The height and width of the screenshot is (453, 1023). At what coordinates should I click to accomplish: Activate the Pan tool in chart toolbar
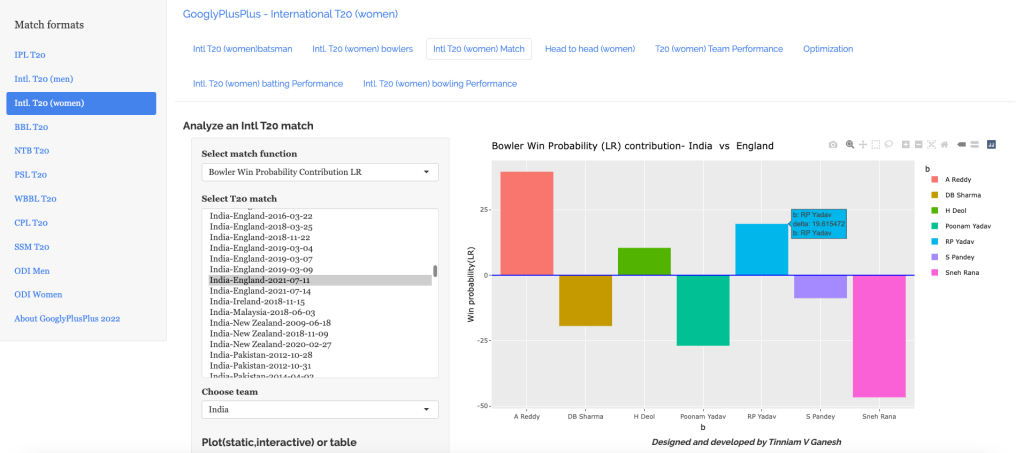pyautogui.click(x=862, y=145)
